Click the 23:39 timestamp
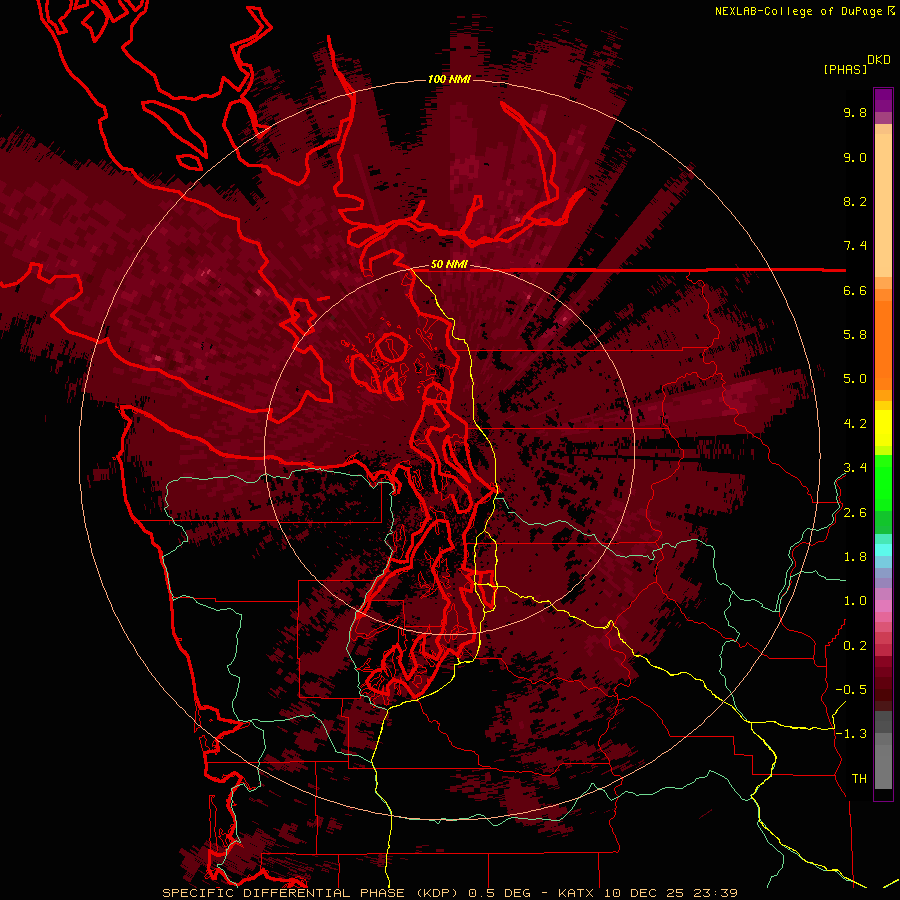 [716, 893]
